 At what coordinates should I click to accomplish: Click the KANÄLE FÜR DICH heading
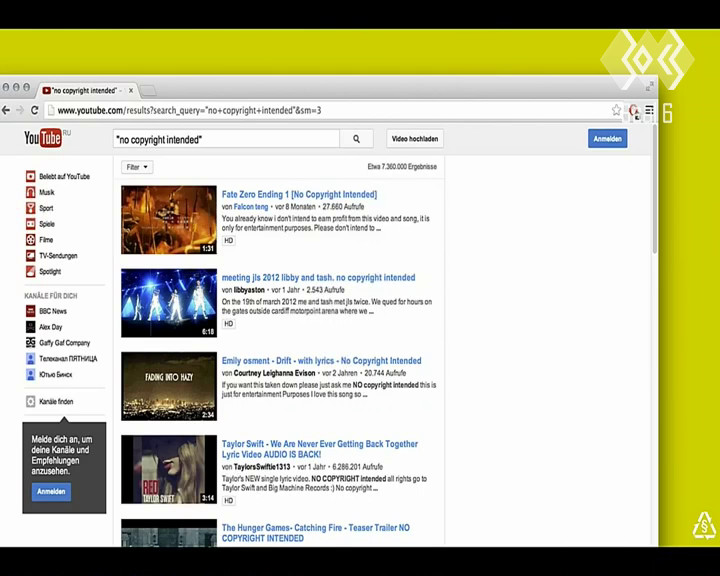click(51, 296)
